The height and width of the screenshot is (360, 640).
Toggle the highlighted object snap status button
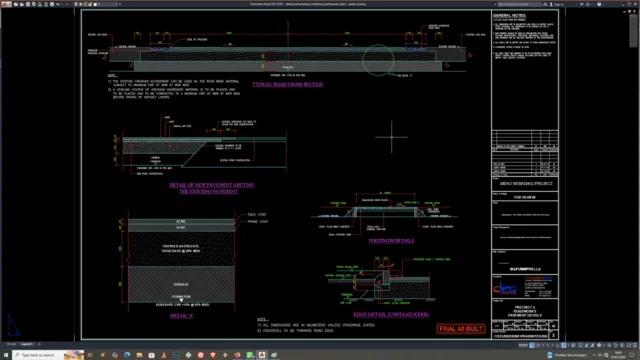(x=564, y=345)
